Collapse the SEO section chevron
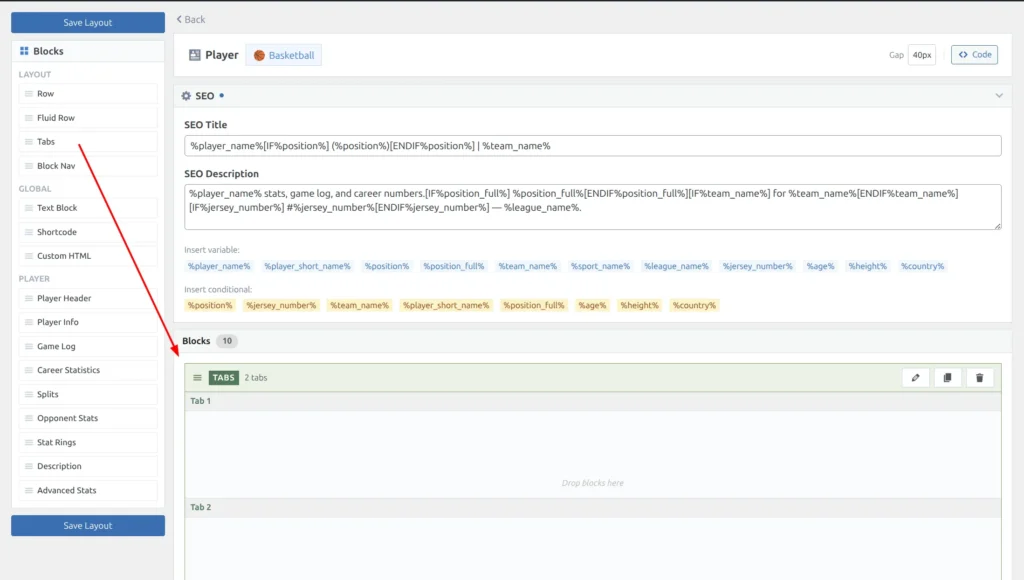1024x580 pixels. click(999, 95)
